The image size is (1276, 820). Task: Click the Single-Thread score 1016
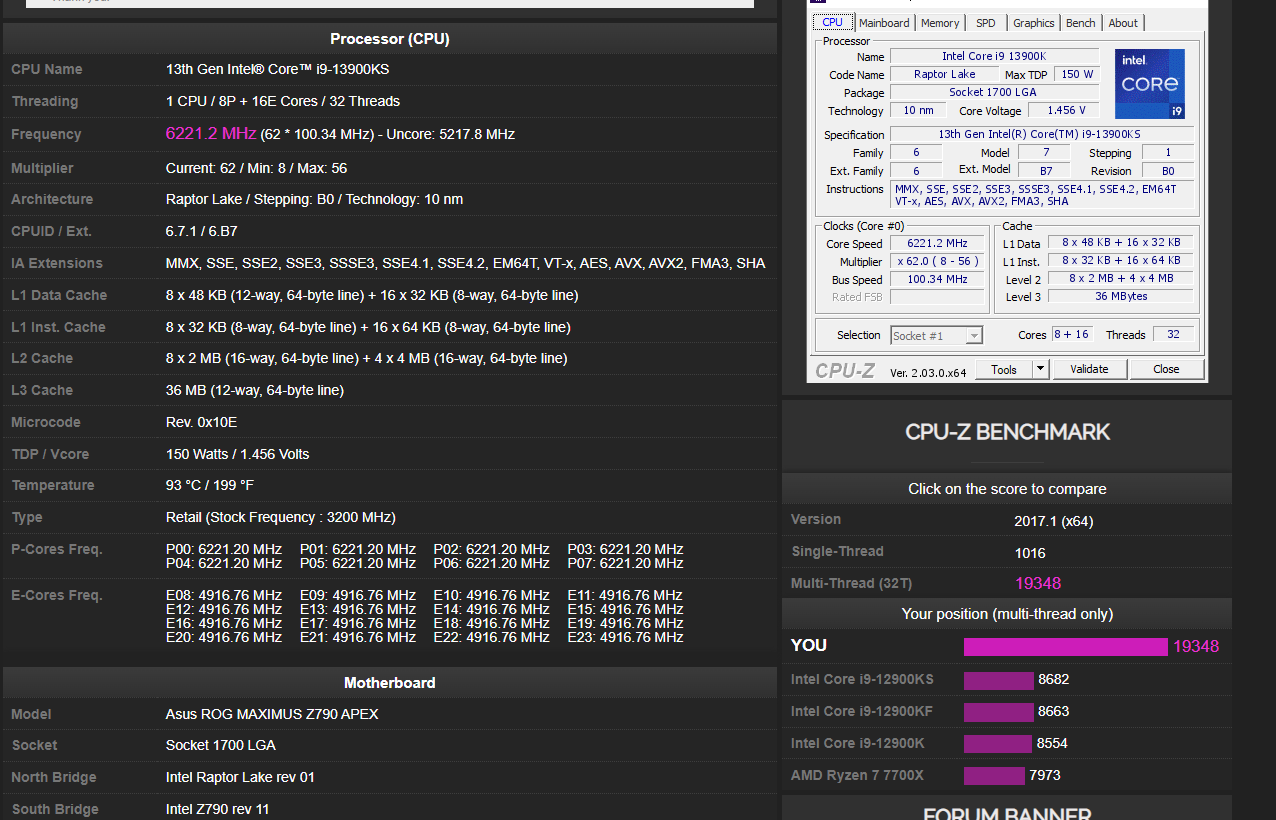click(1030, 552)
